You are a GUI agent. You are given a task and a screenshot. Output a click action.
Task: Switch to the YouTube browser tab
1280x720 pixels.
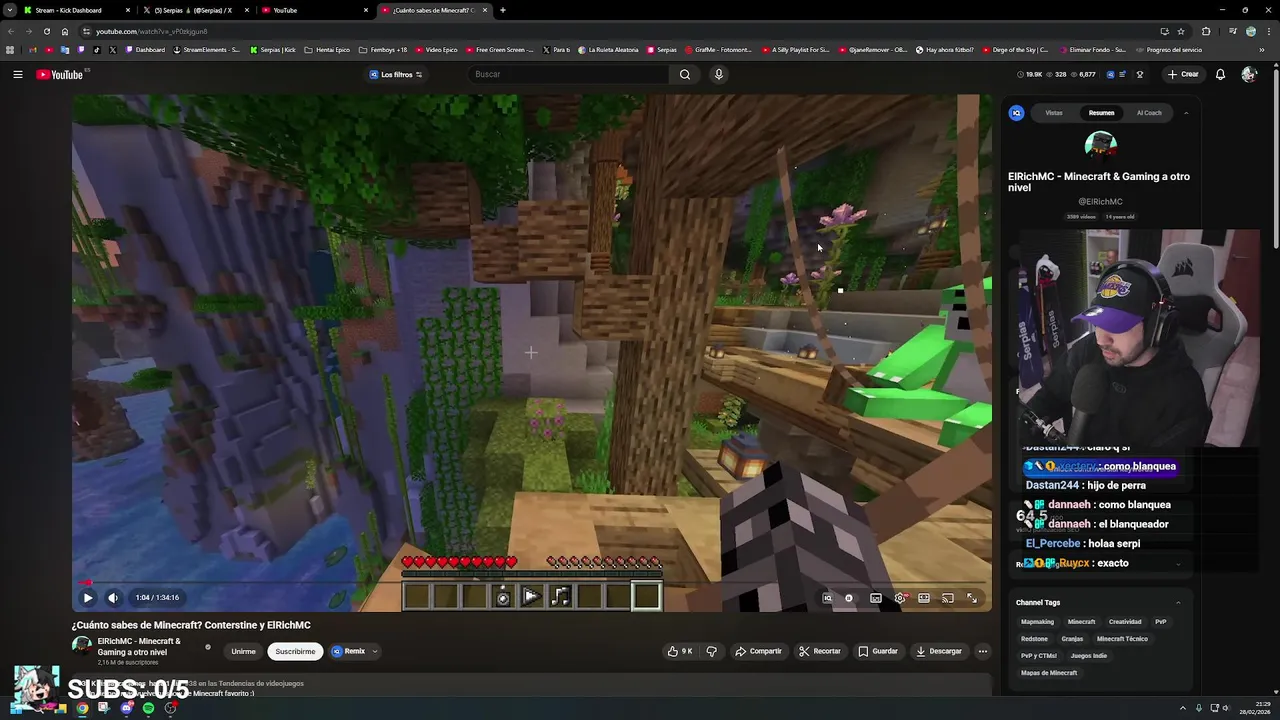click(x=315, y=10)
